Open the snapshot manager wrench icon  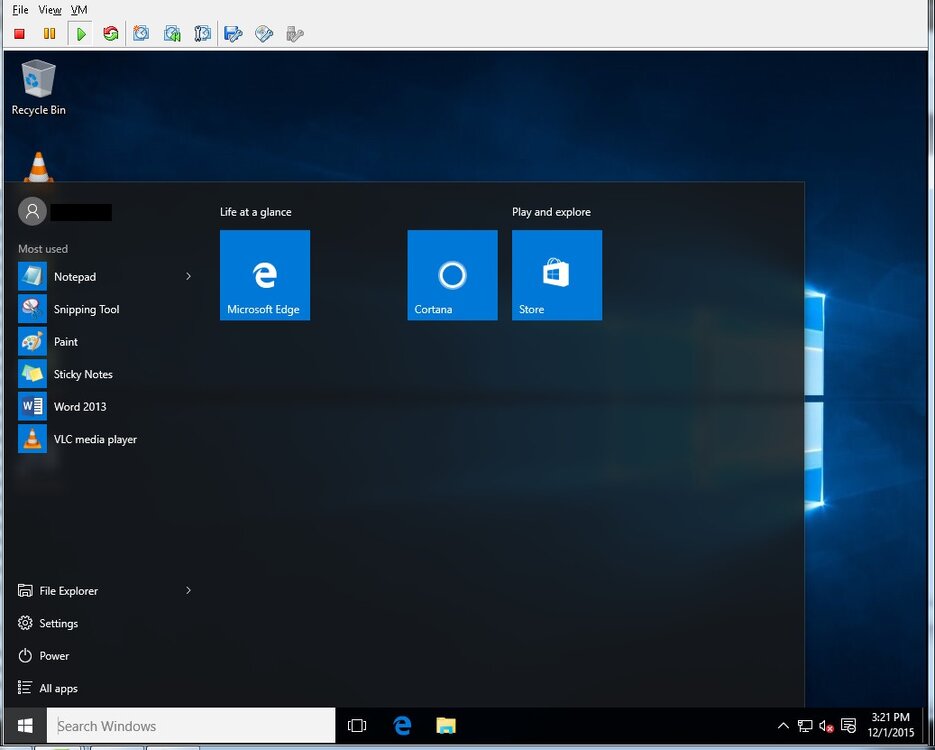[203, 33]
